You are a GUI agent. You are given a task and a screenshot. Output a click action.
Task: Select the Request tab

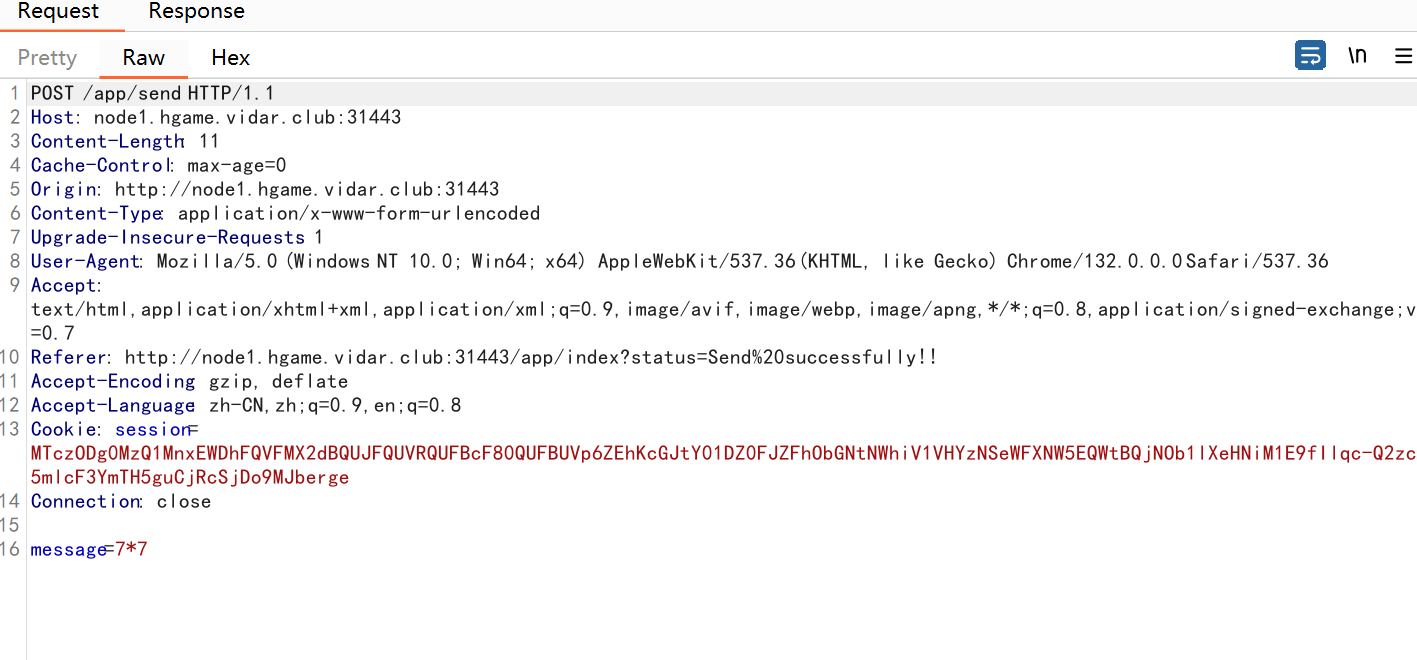click(59, 12)
